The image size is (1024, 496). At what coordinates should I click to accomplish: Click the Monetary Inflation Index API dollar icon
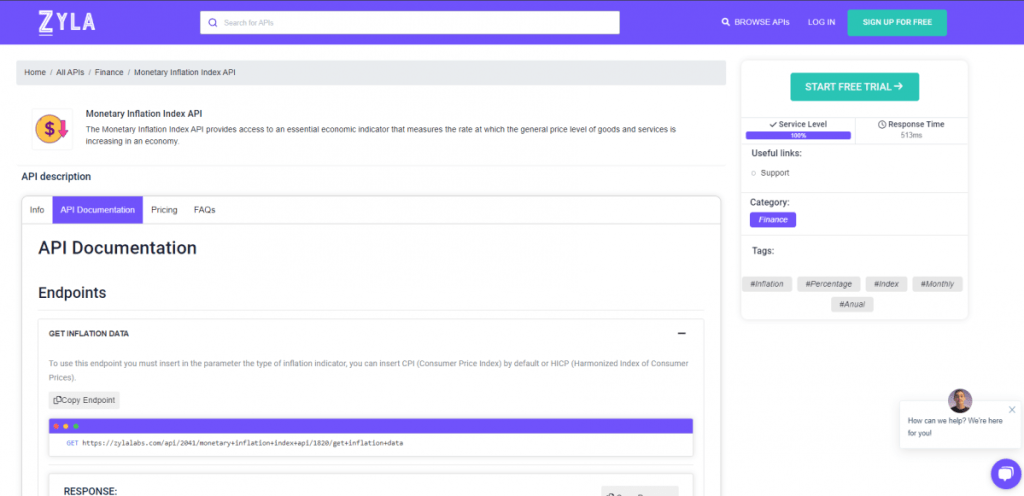coord(52,129)
